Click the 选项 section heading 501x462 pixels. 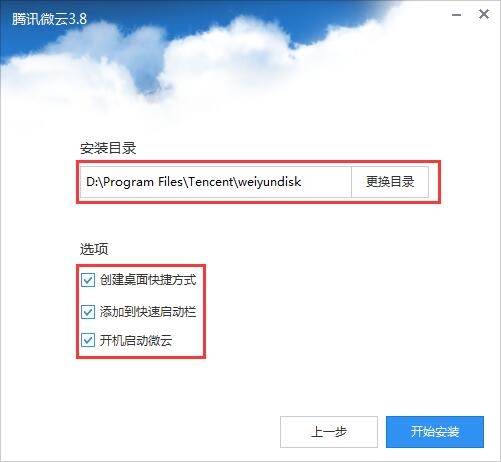coord(94,249)
